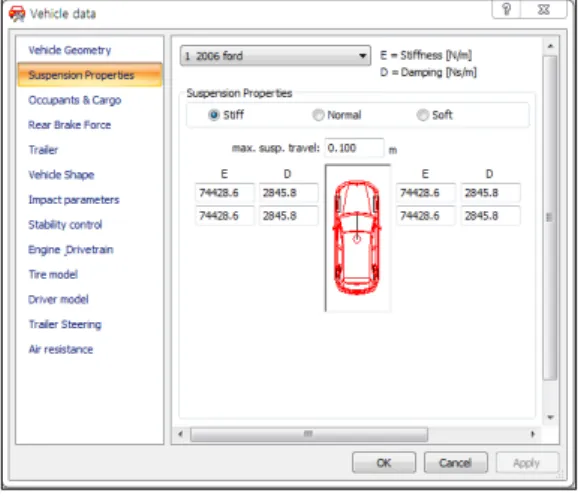Click the vertical scrollbar up arrow

coord(550,46)
